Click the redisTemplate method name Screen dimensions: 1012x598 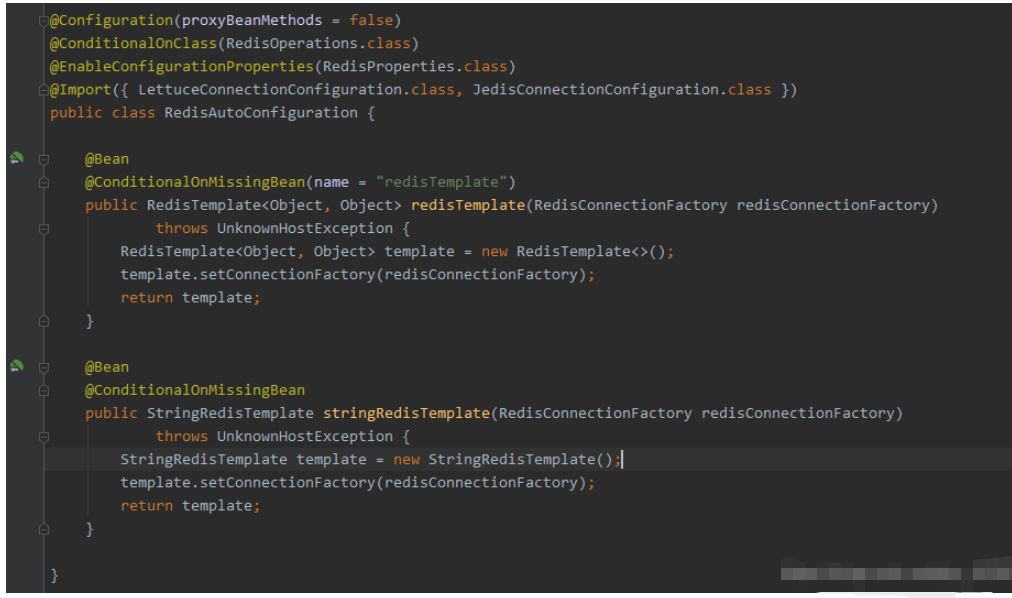(x=468, y=205)
